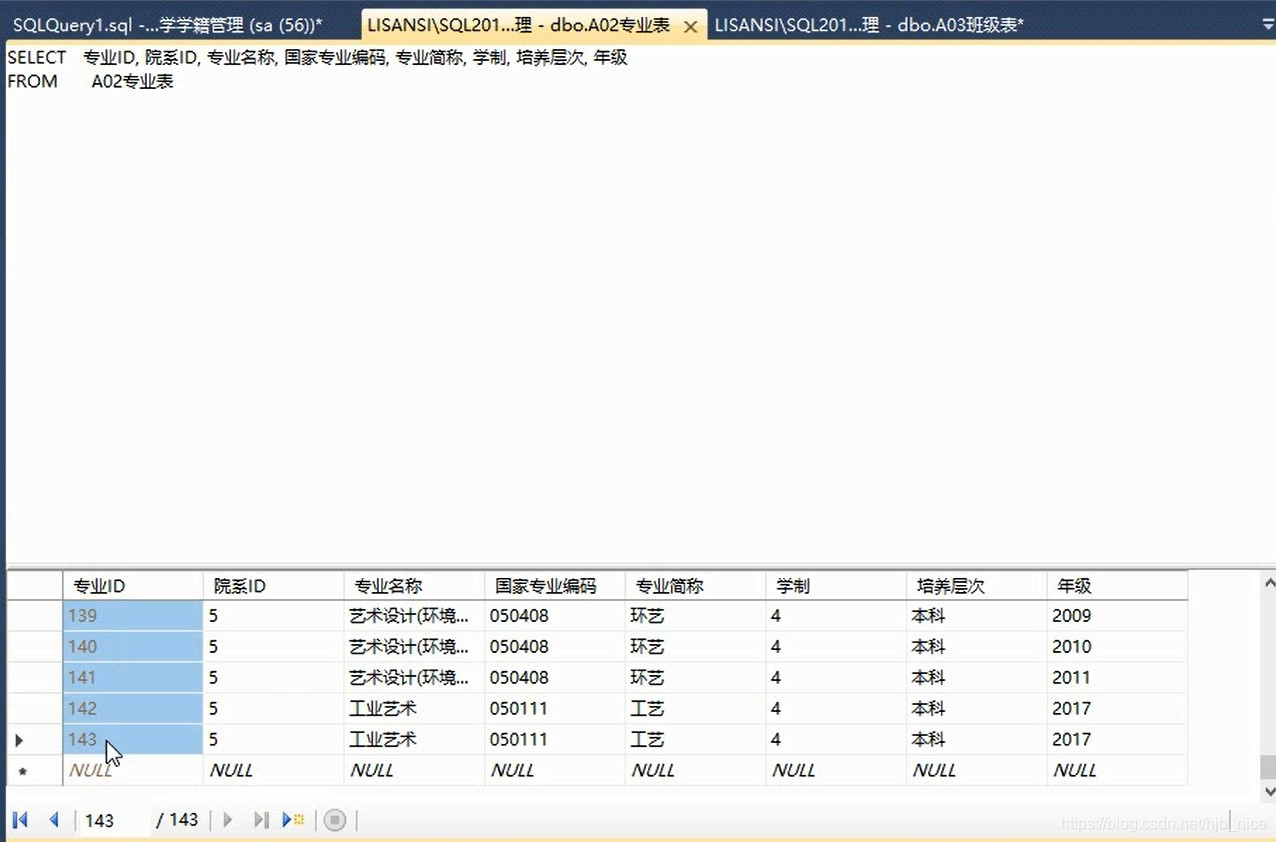Click 环艺 cell in row 139
The image size is (1276, 842).
[696, 616]
